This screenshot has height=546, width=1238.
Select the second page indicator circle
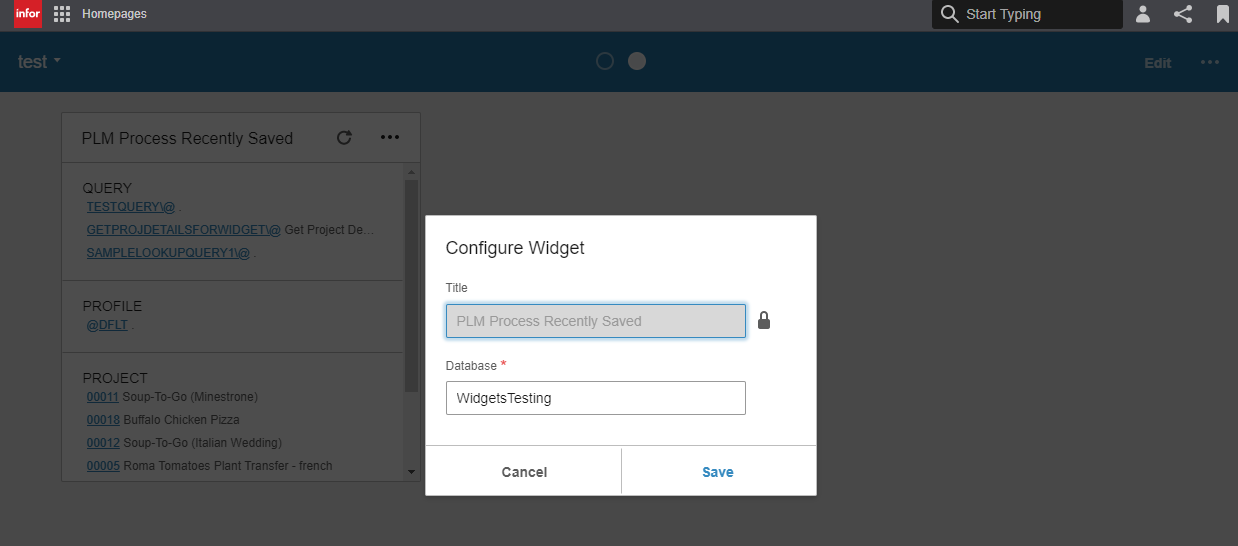(637, 61)
